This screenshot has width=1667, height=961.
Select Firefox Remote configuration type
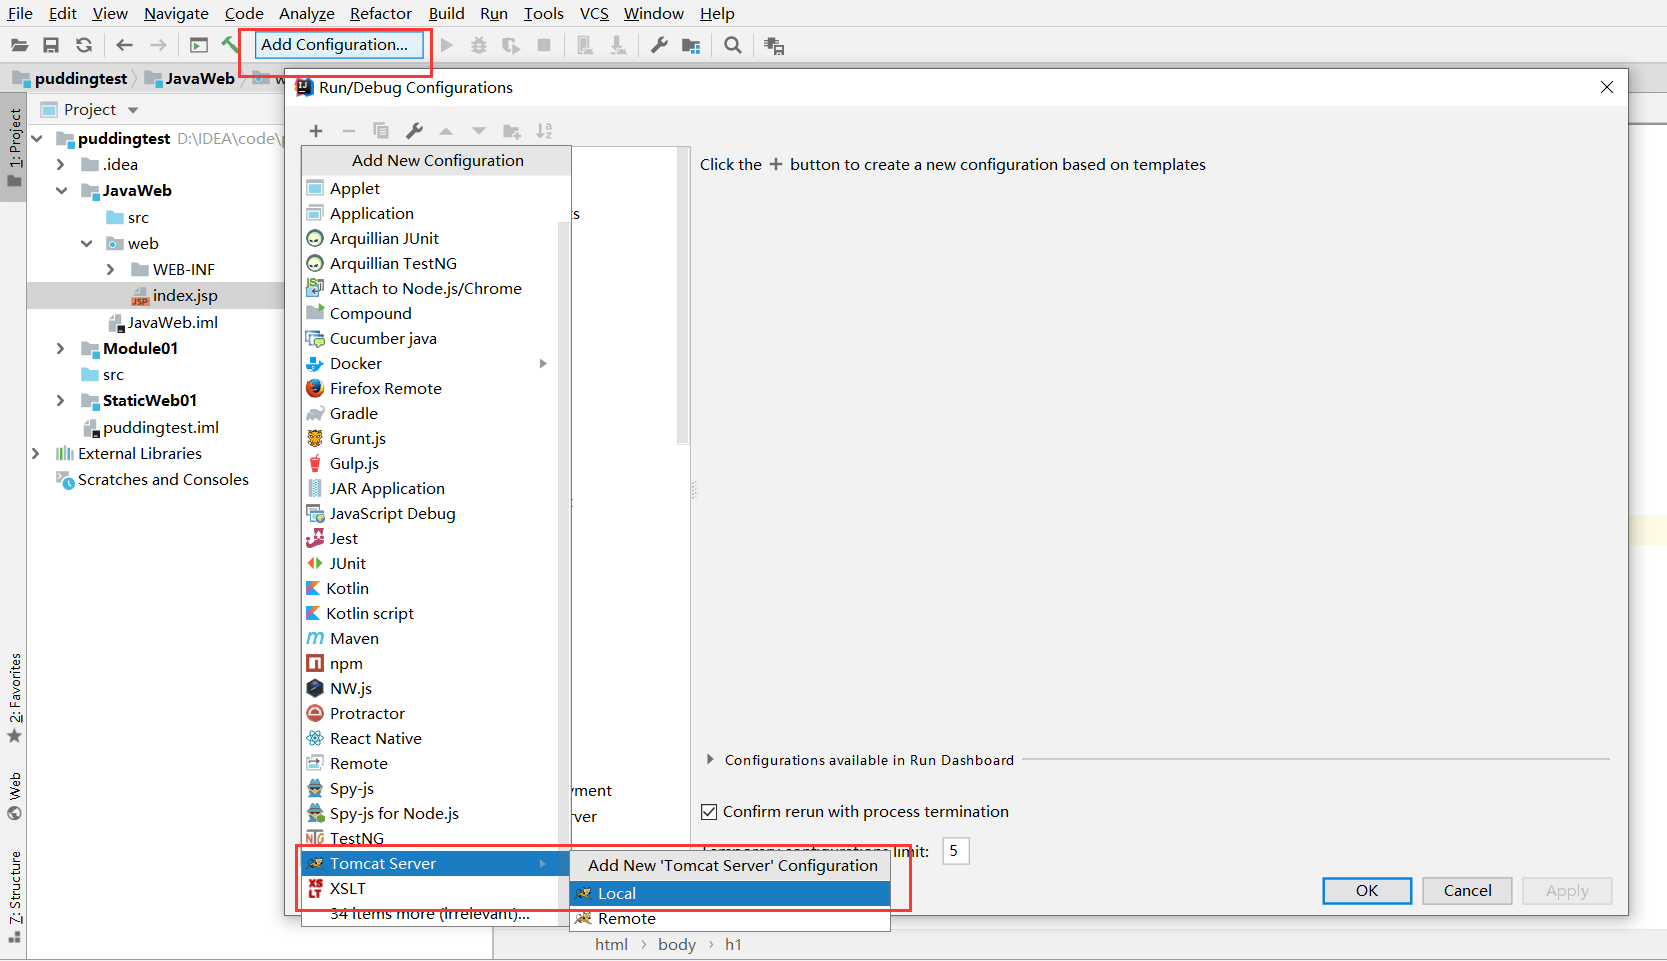[x=429, y=389]
